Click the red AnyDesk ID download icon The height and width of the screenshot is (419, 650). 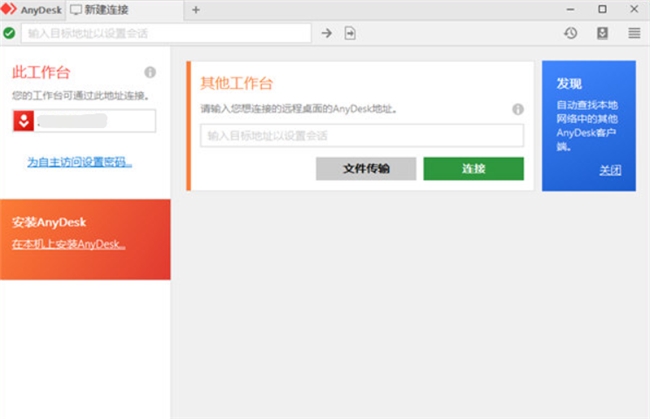click(x=24, y=121)
